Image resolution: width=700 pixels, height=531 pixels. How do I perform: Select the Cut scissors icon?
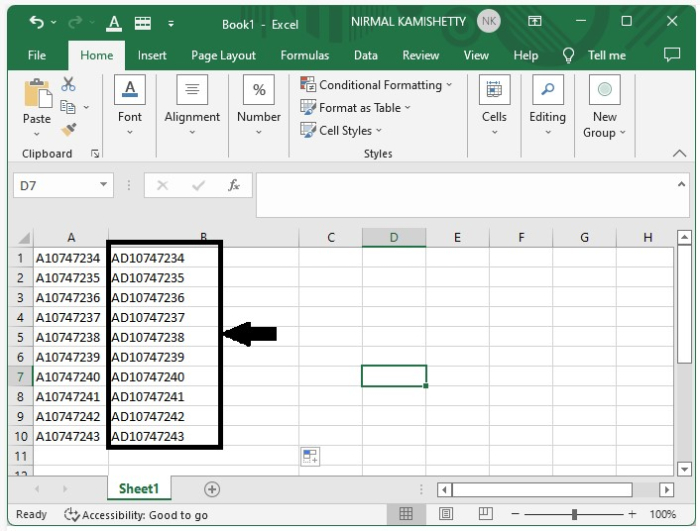68,84
